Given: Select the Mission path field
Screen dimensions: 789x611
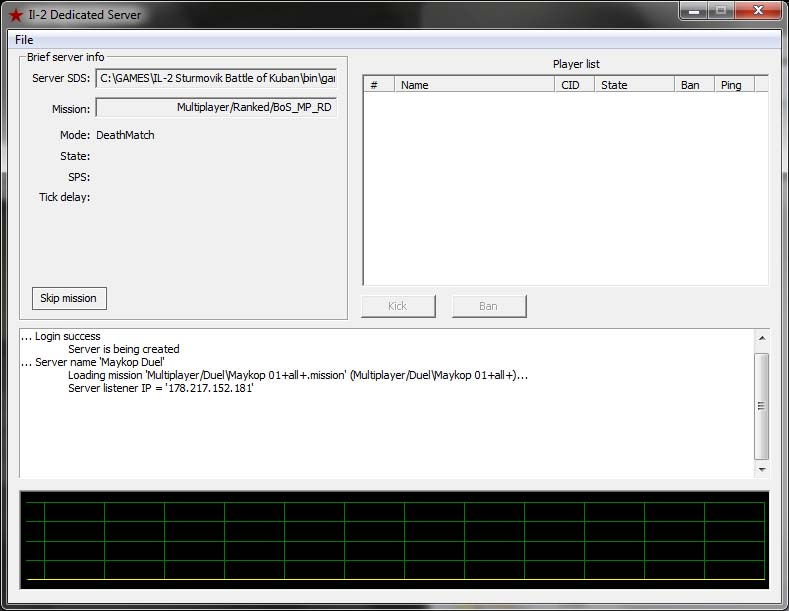Looking at the screenshot, I should click(216, 107).
